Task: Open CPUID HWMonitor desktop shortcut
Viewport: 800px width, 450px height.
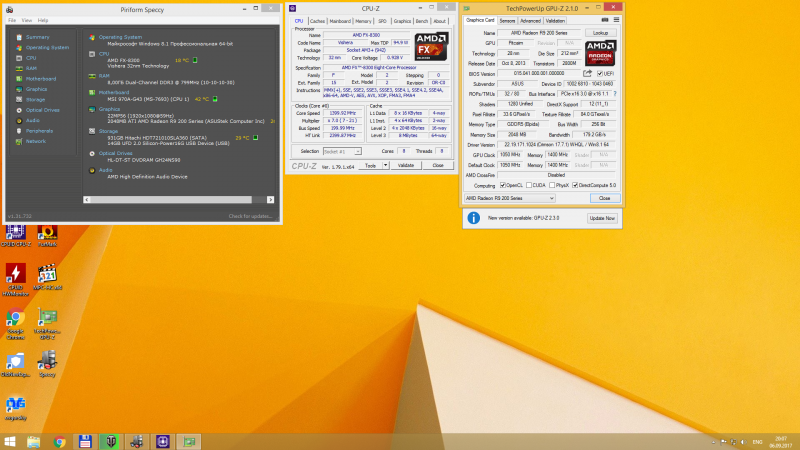Action: (15, 280)
